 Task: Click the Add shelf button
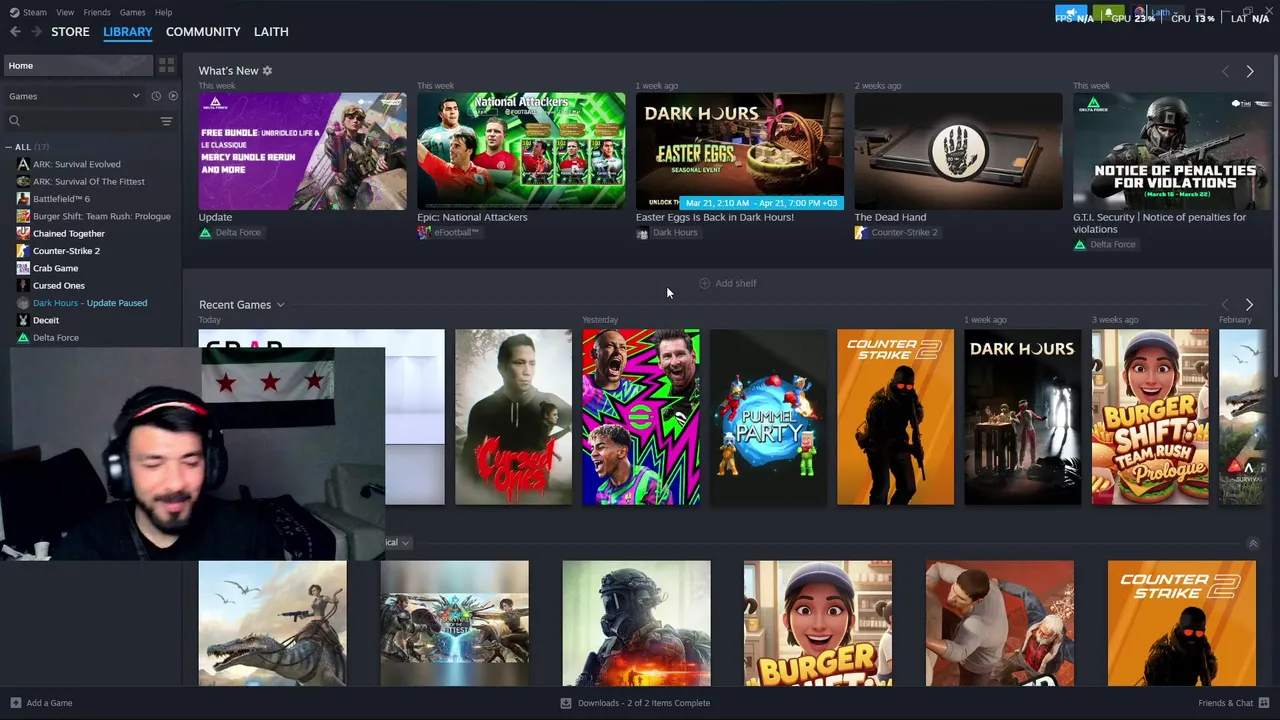coord(727,283)
